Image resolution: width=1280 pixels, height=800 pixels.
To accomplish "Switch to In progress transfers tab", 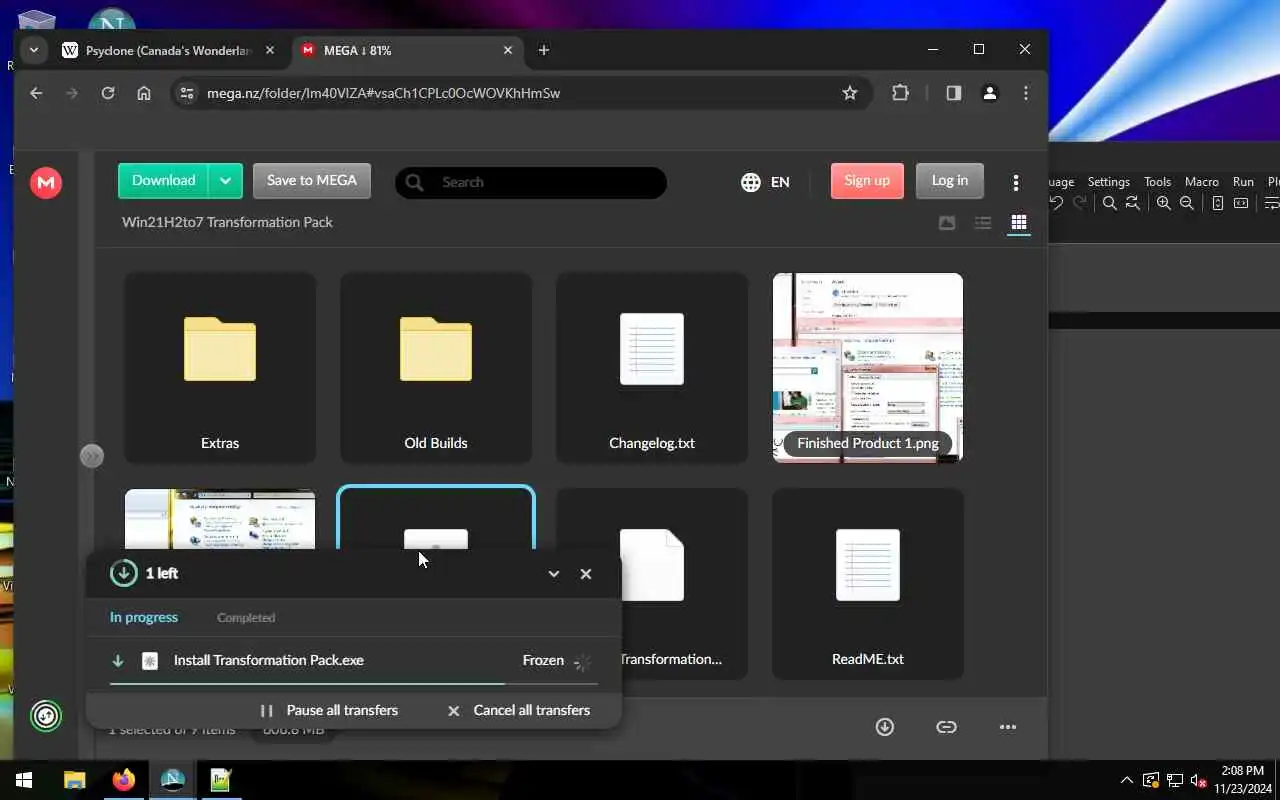I will (x=144, y=617).
